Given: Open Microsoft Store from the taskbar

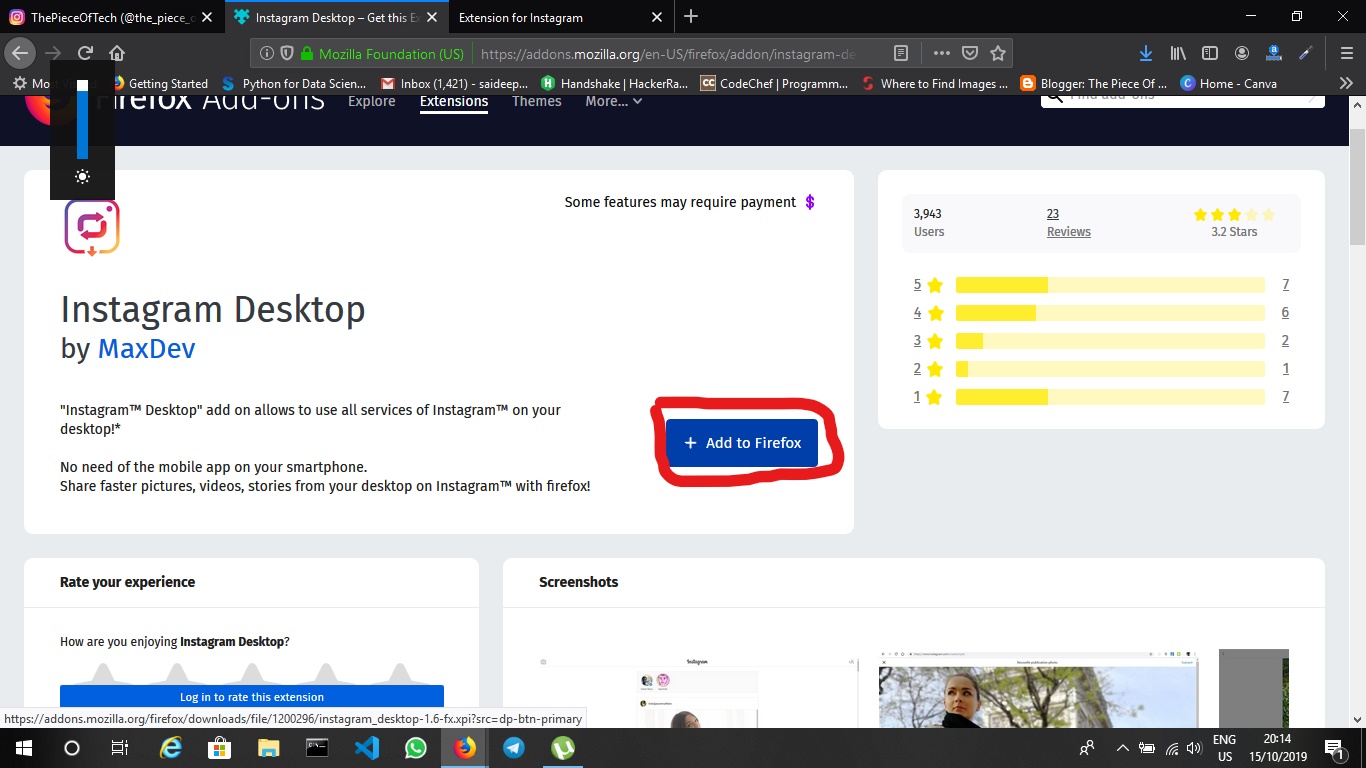Looking at the screenshot, I should point(219,748).
